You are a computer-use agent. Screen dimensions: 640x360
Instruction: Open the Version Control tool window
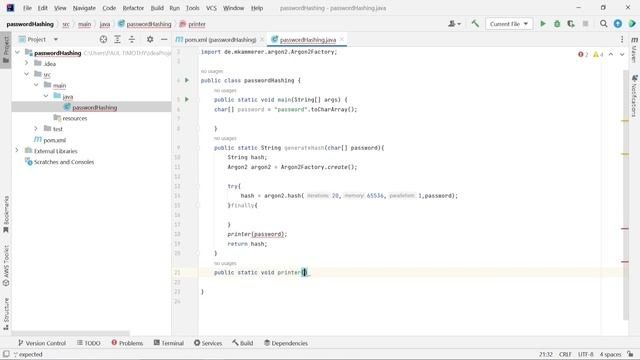point(42,343)
